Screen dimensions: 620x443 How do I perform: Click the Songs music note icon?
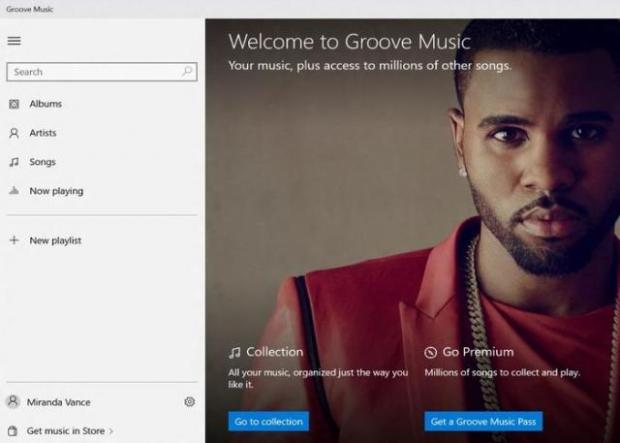14,162
